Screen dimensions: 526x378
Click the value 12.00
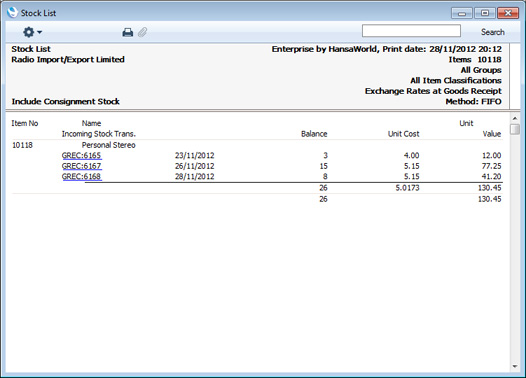(x=491, y=156)
